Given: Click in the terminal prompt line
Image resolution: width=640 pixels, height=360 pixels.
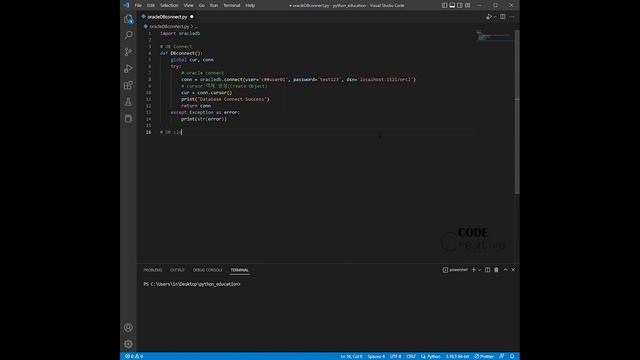Looking at the screenshot, I should point(192,284).
